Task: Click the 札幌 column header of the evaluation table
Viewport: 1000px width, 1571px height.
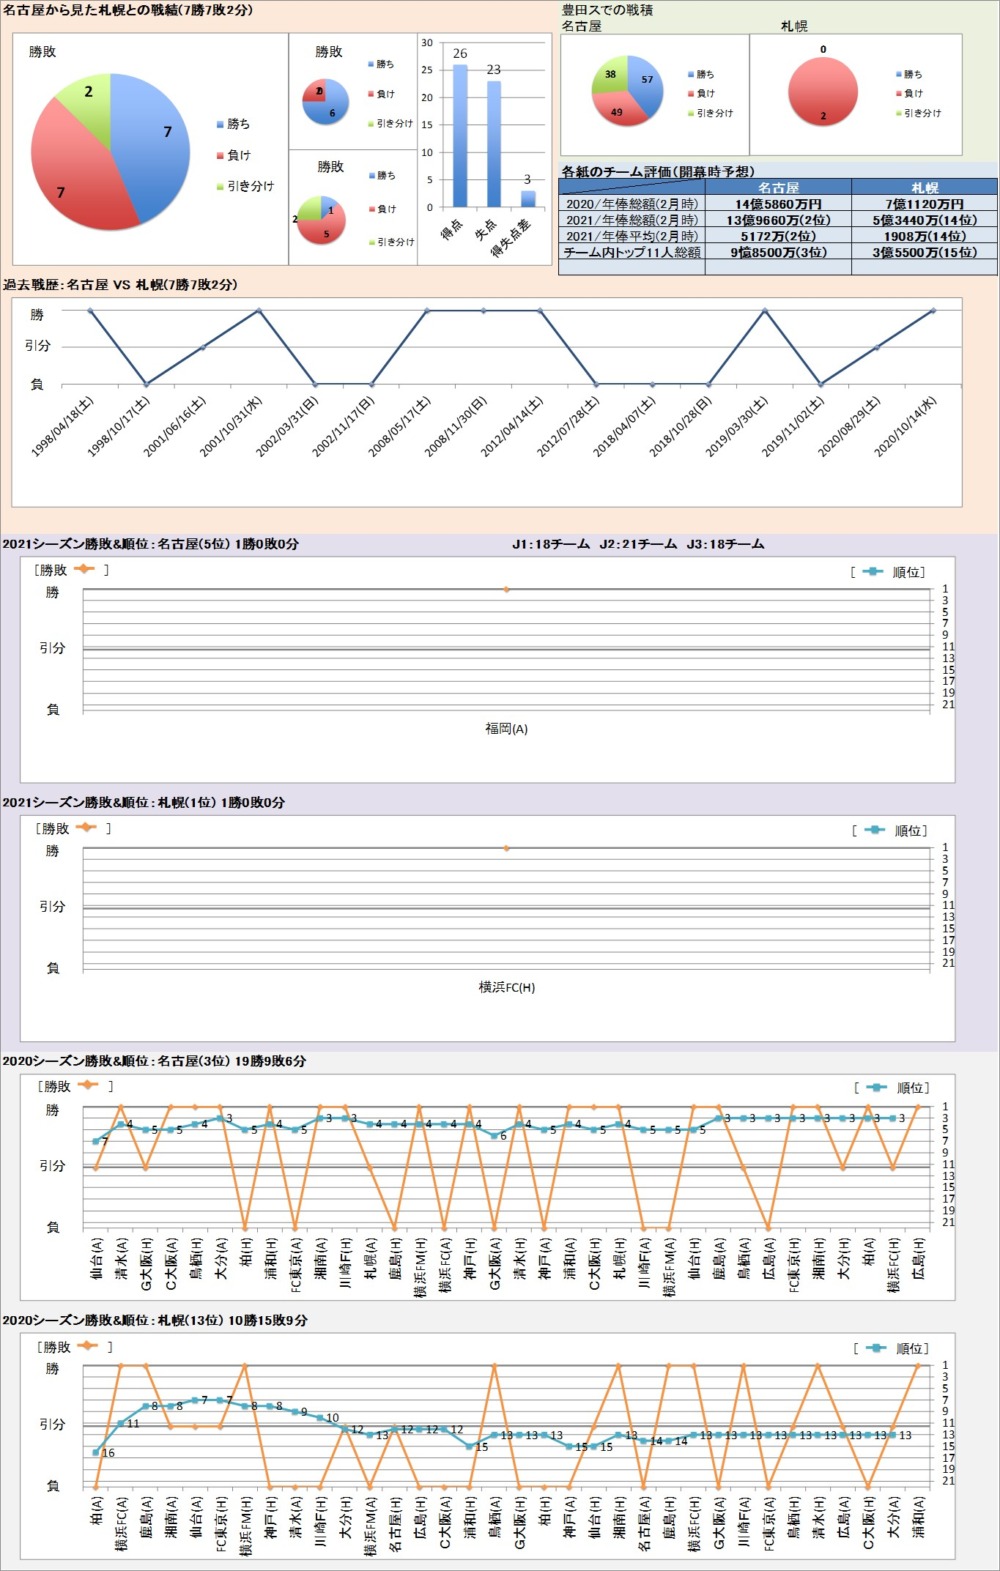Action: coord(924,188)
